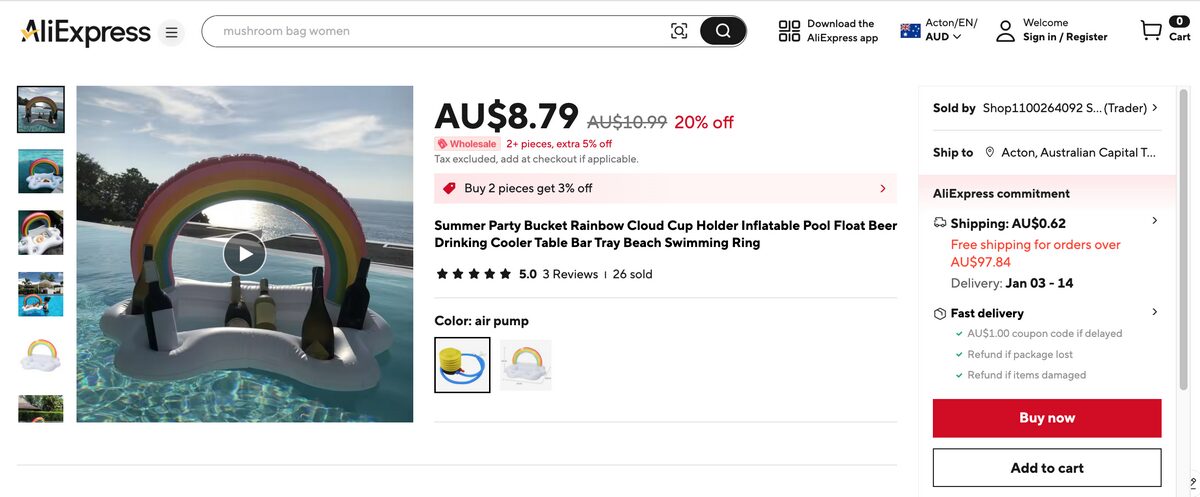Image resolution: width=1200 pixels, height=497 pixels.
Task: Go to the AliExpress home logo
Action: point(85,32)
